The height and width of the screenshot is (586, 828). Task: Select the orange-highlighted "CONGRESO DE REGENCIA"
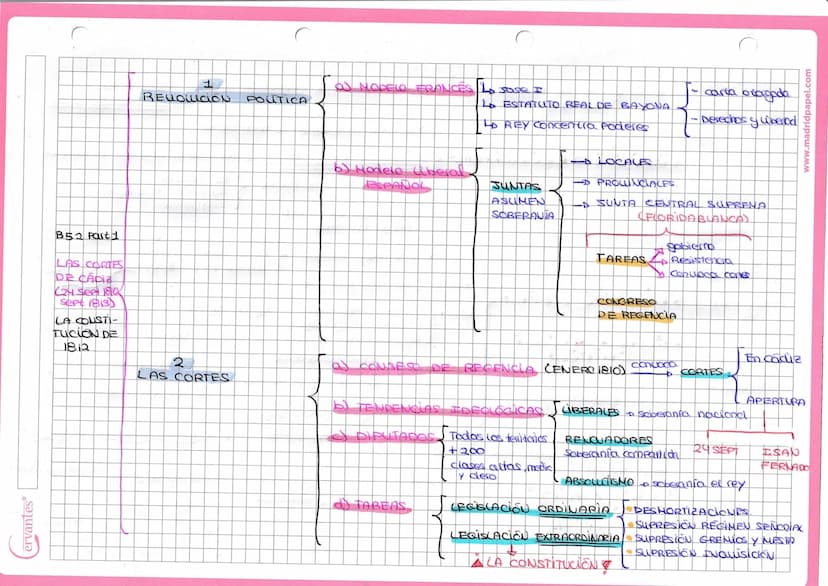point(636,309)
